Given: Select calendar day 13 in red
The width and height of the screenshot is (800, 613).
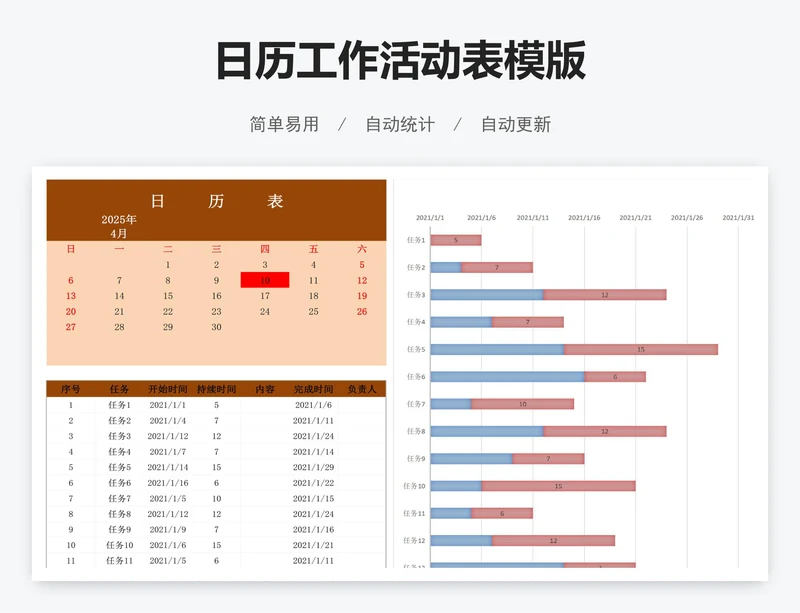Looking at the screenshot, I should 71,296.
